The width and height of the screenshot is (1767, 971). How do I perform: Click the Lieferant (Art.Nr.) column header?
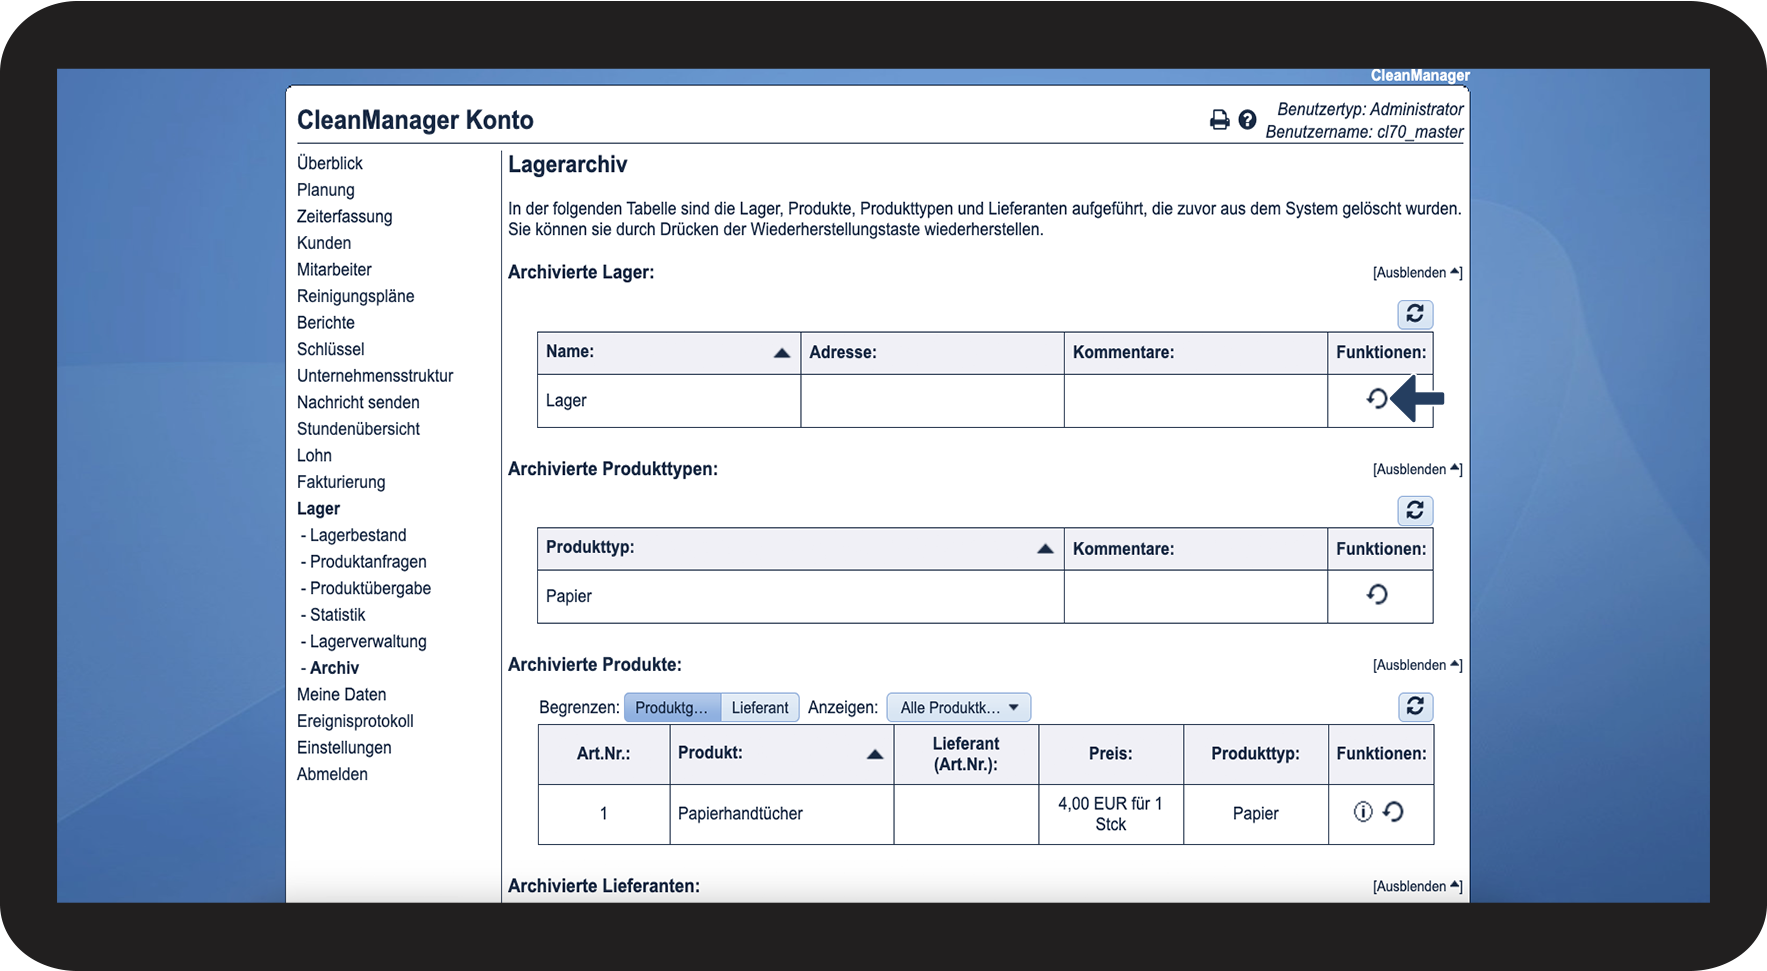[966, 754]
